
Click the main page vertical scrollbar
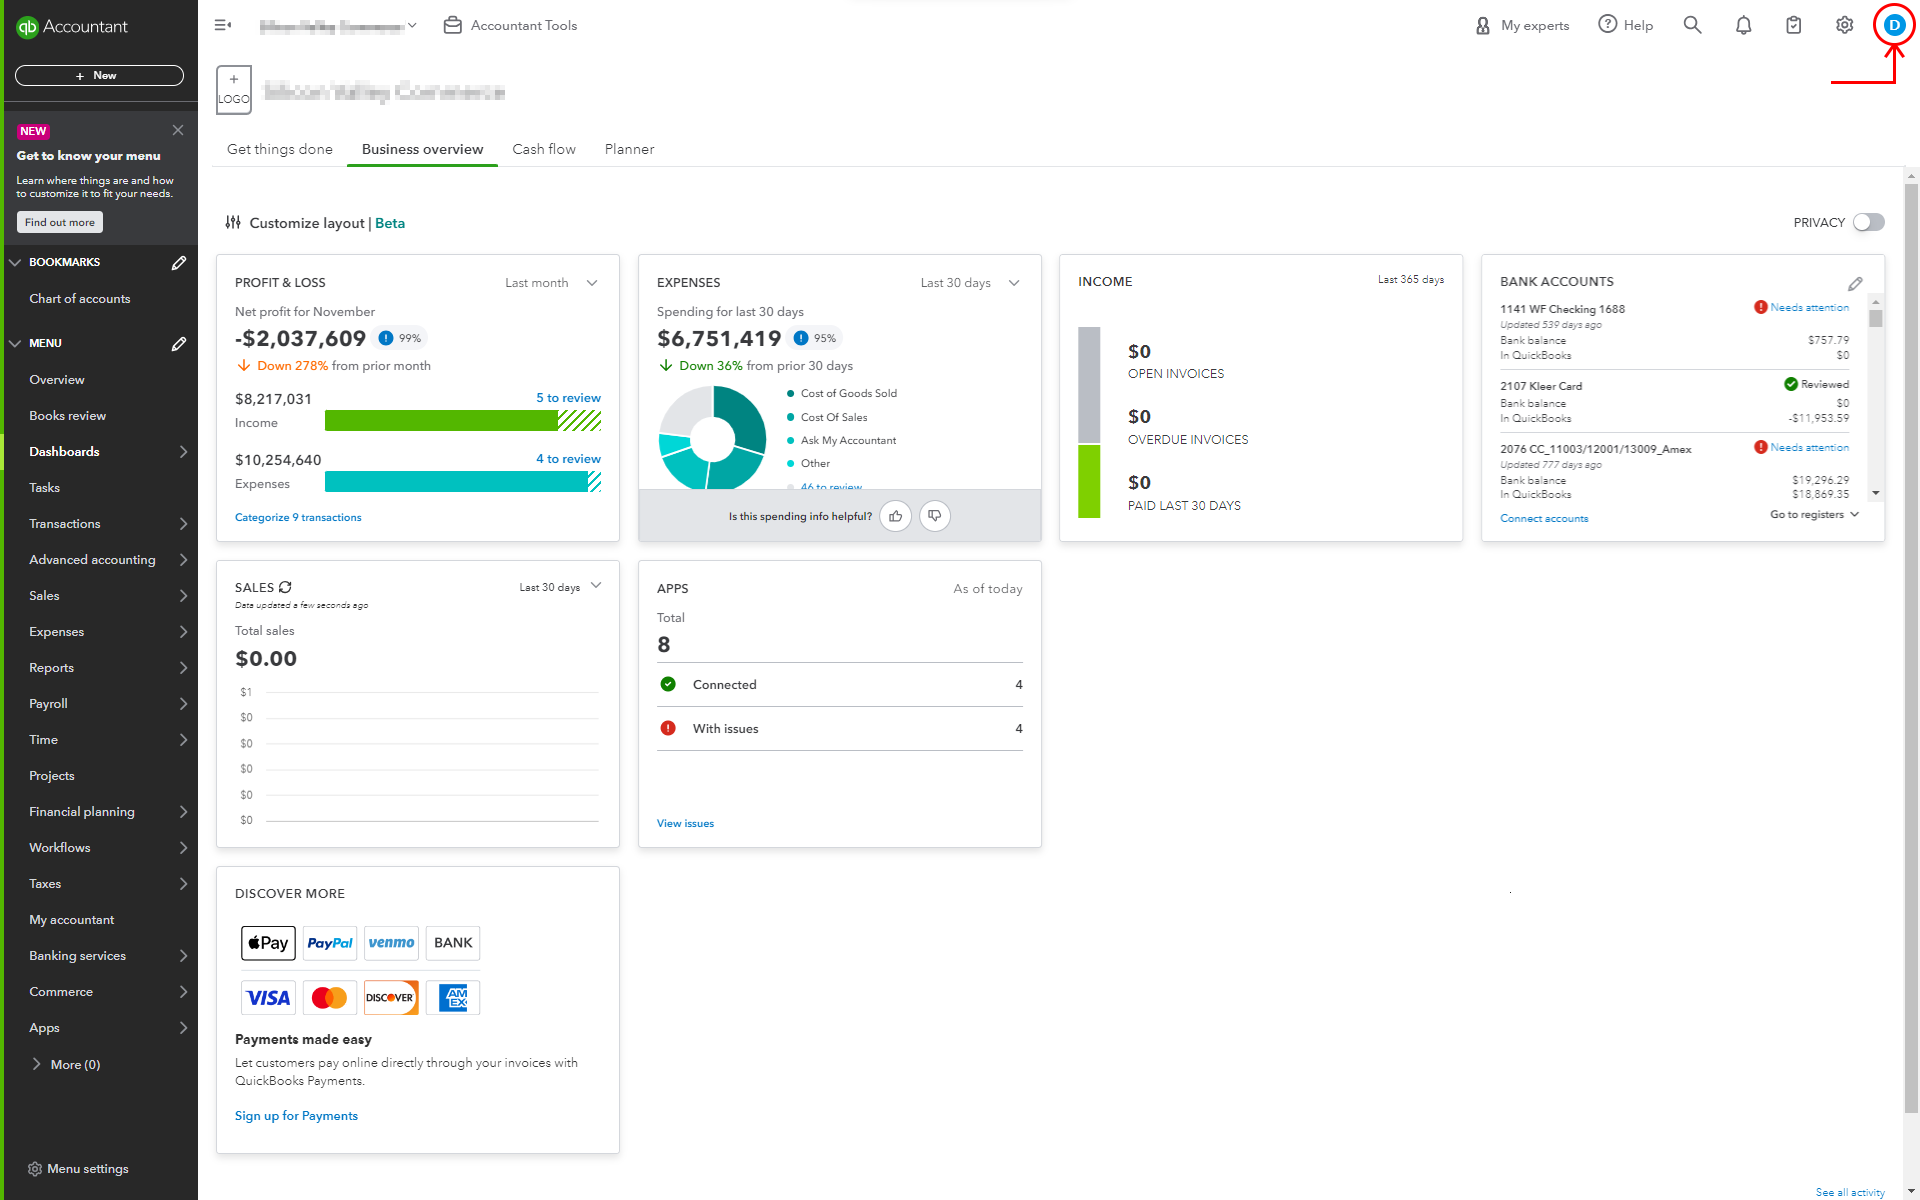[1911, 647]
